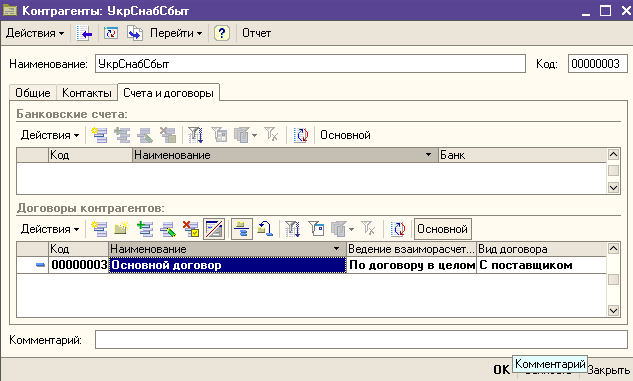Open the Перейти dropdown menu
Viewport: 633px width, 381px height.
176,33
